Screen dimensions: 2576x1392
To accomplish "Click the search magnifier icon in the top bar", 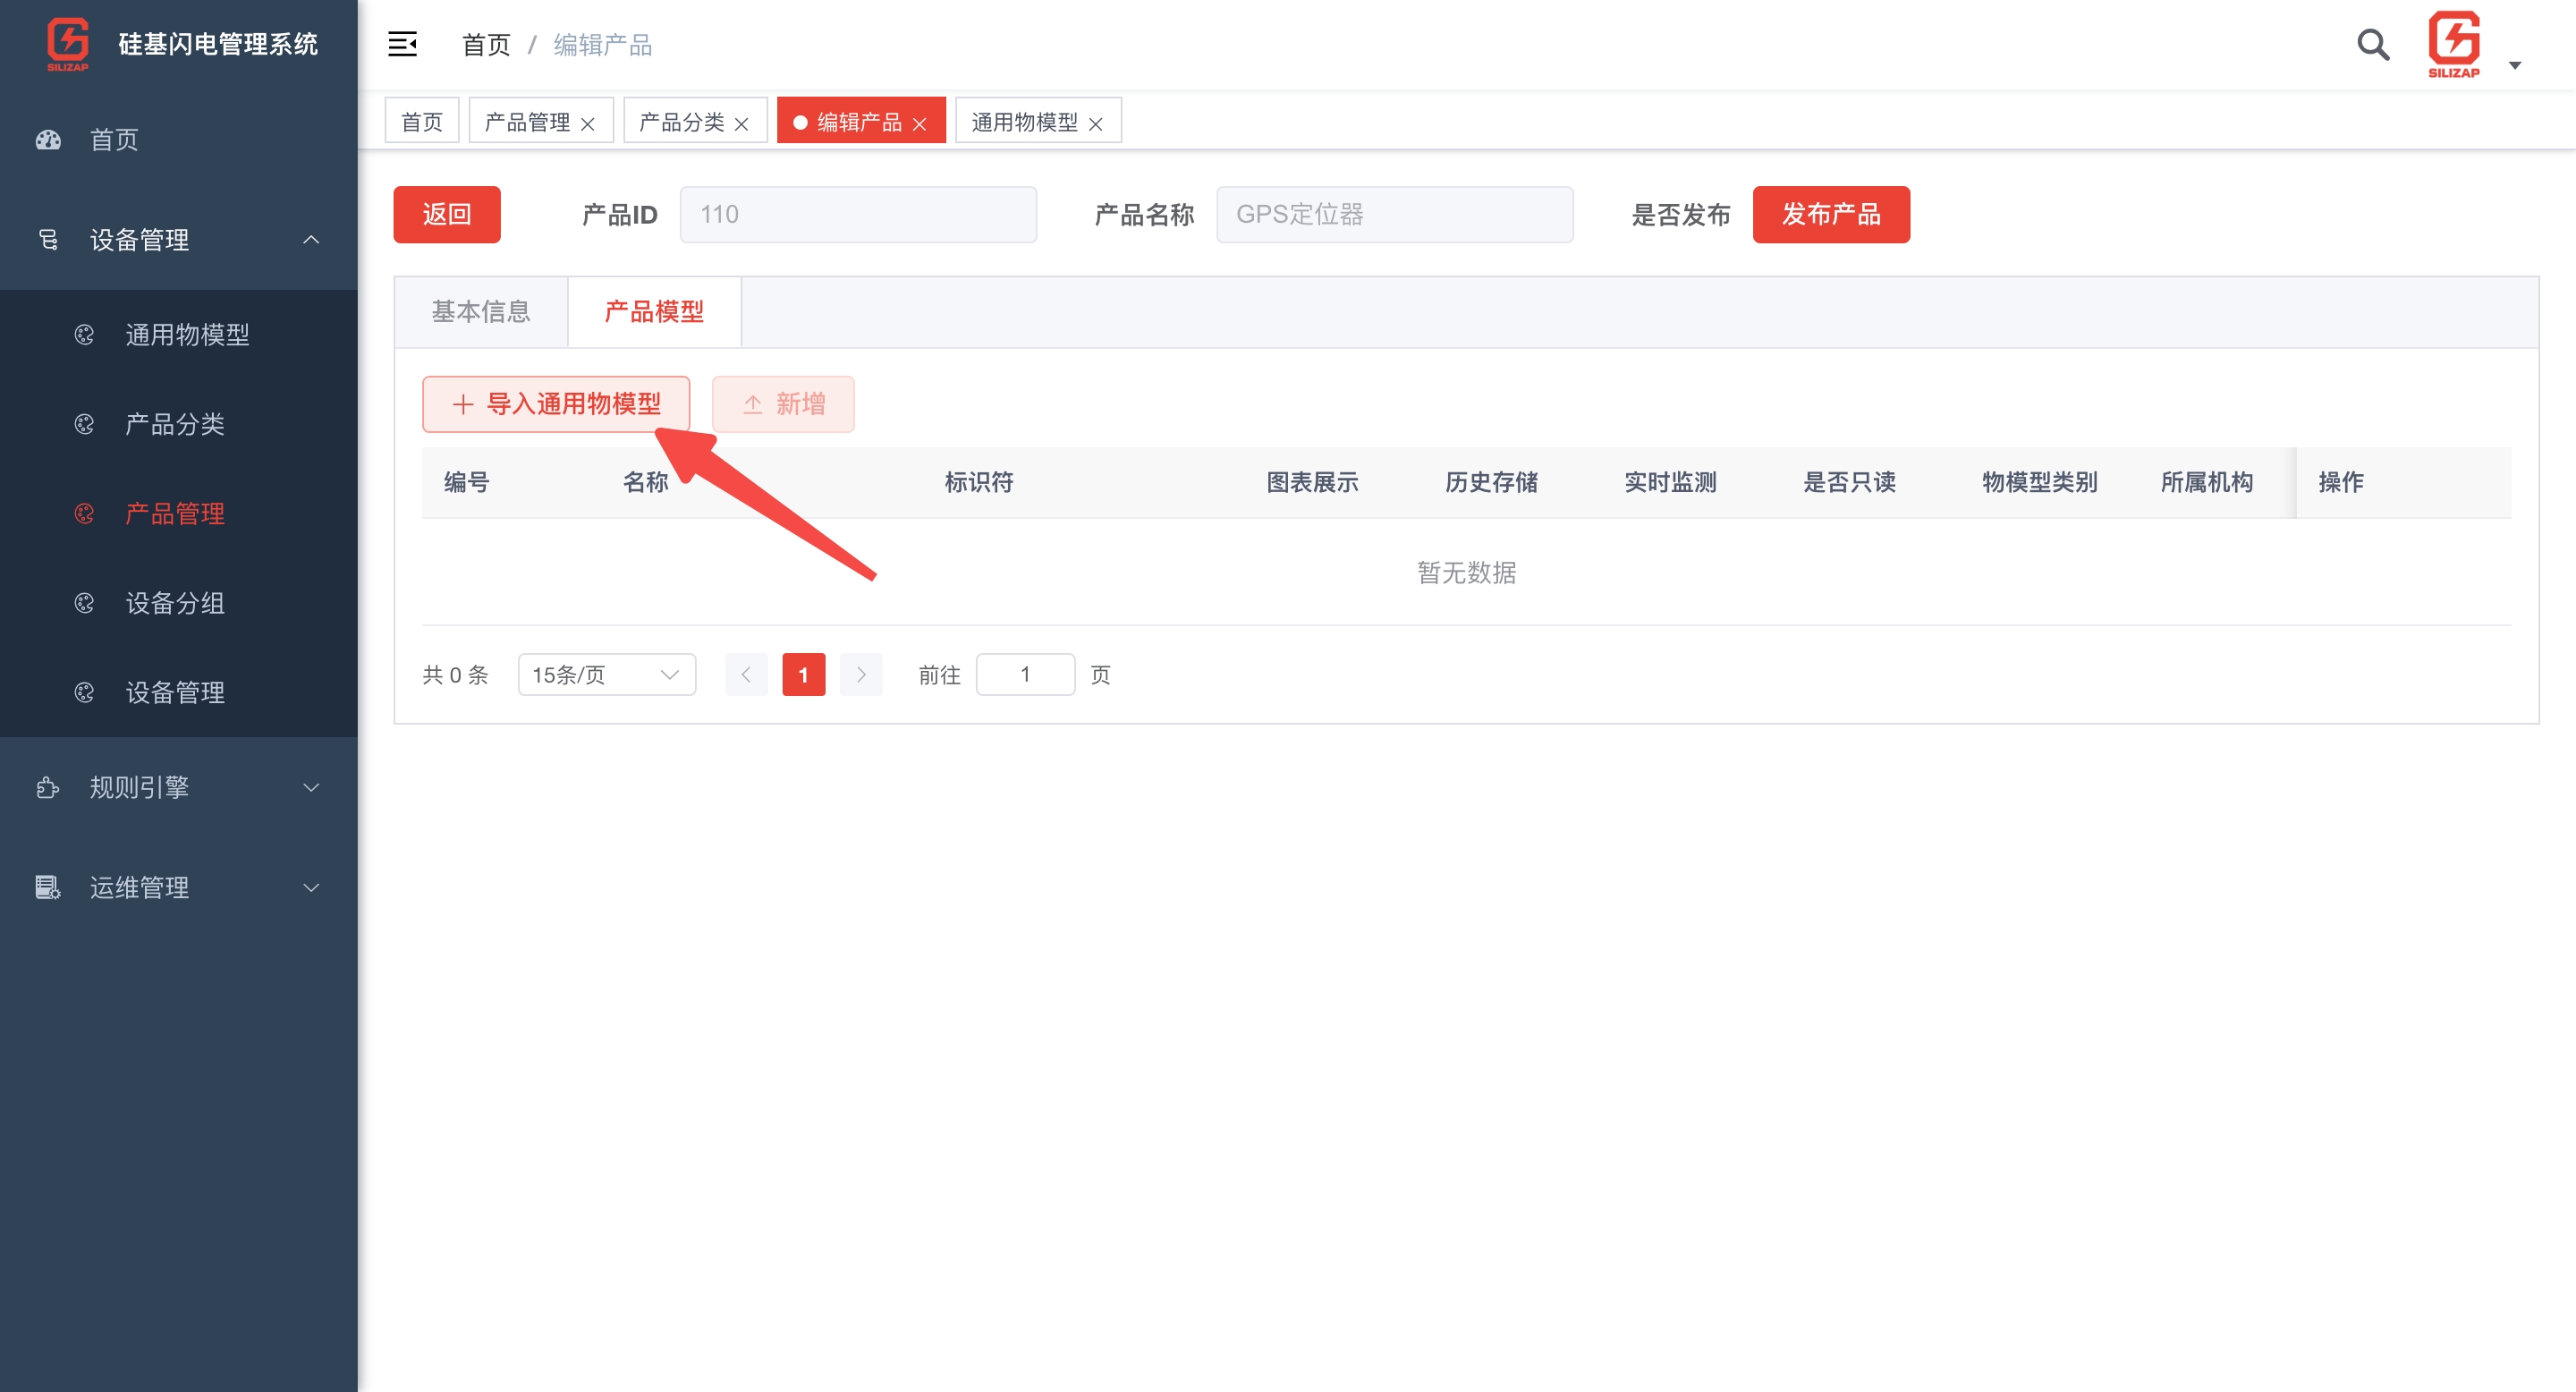I will pyautogui.click(x=2372, y=44).
